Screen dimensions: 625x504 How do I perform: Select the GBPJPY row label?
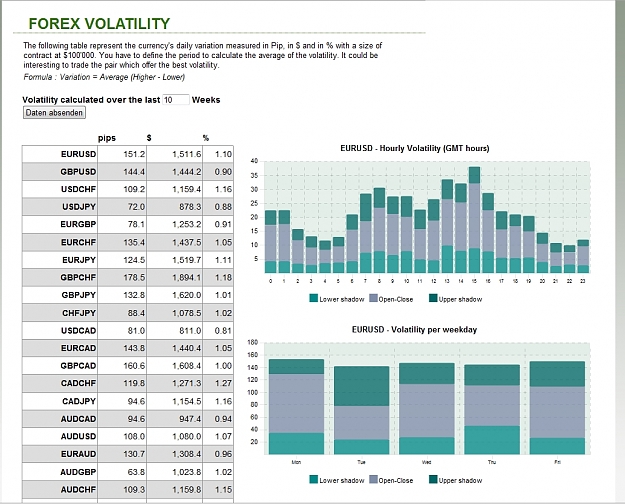tap(79, 295)
